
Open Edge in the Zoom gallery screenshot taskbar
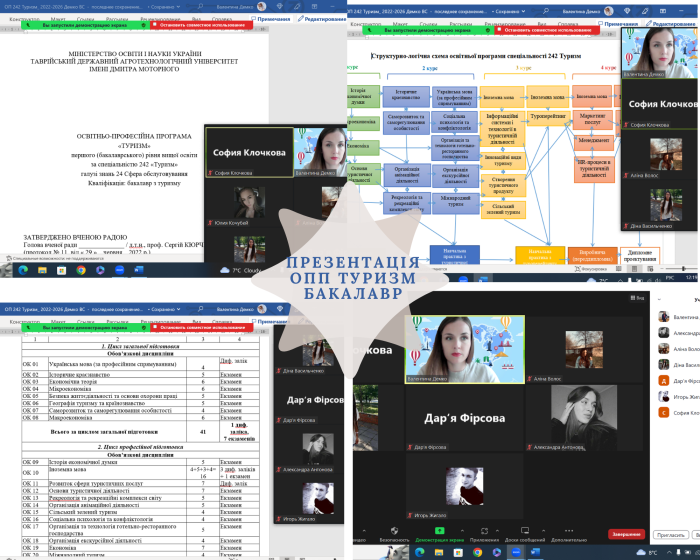[x=420, y=552]
